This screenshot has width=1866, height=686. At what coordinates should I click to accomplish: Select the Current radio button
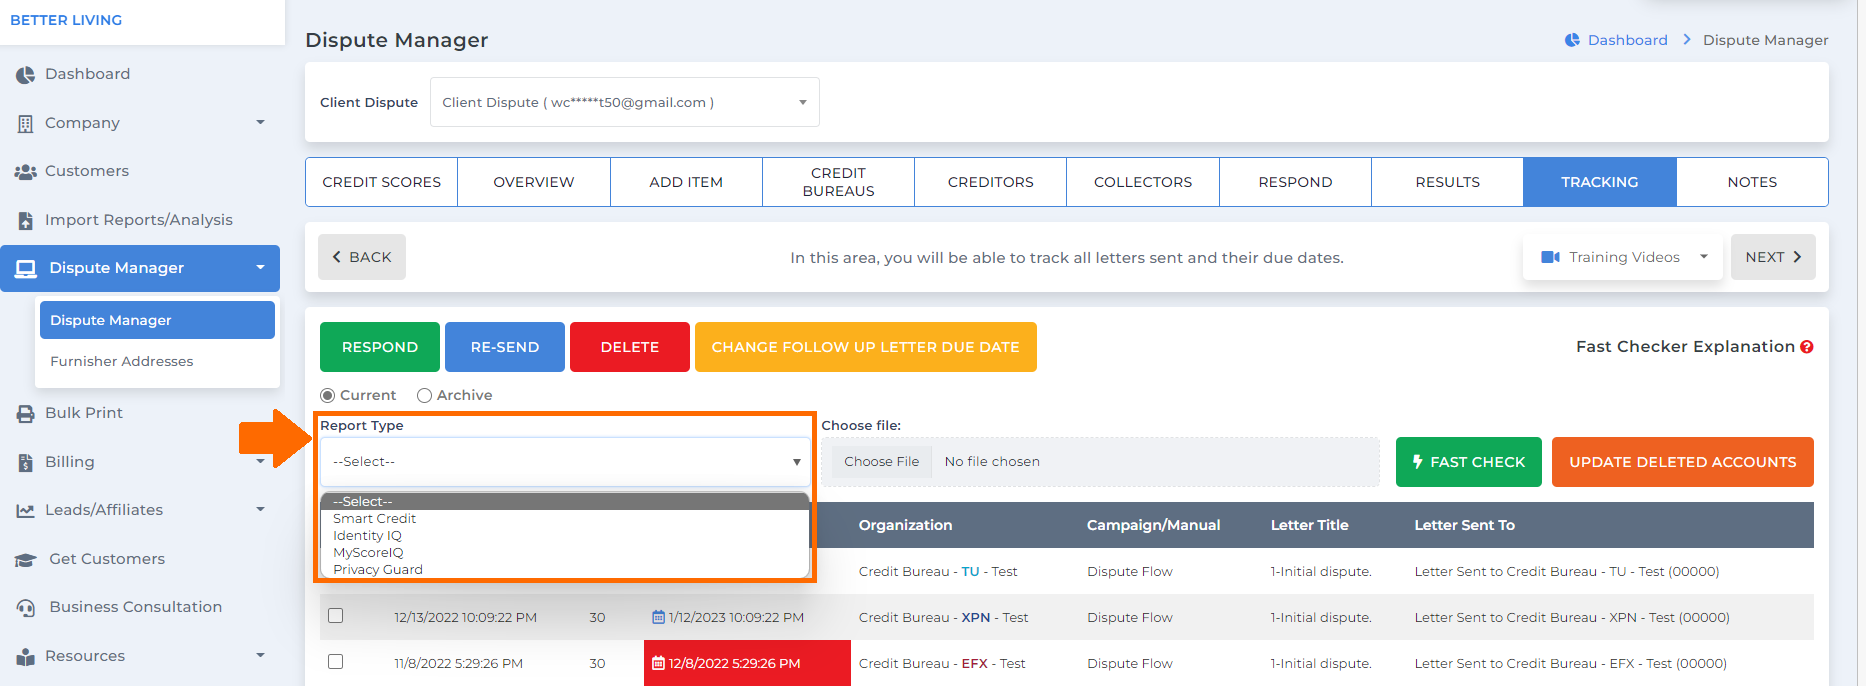pos(327,396)
